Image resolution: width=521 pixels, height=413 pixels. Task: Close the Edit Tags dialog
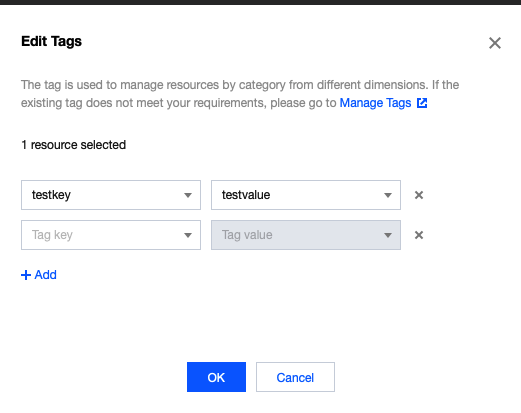pyautogui.click(x=495, y=43)
